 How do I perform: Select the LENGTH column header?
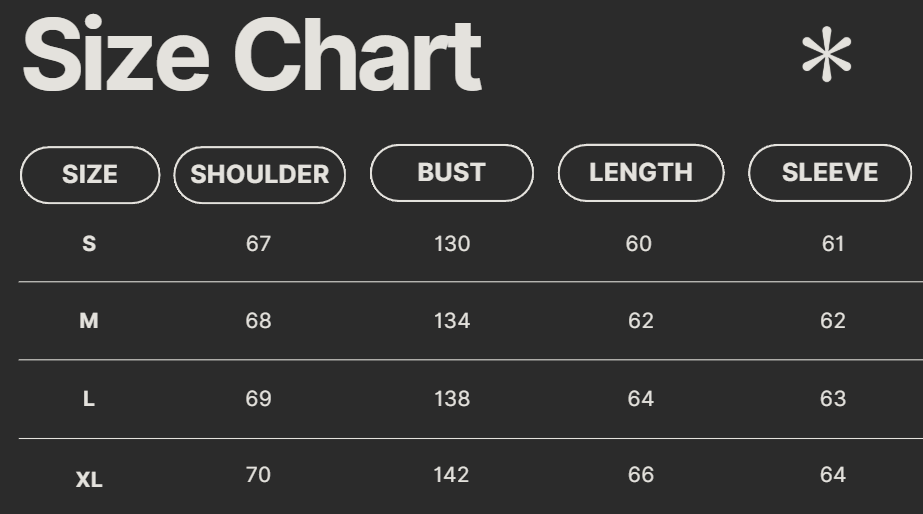[641, 172]
